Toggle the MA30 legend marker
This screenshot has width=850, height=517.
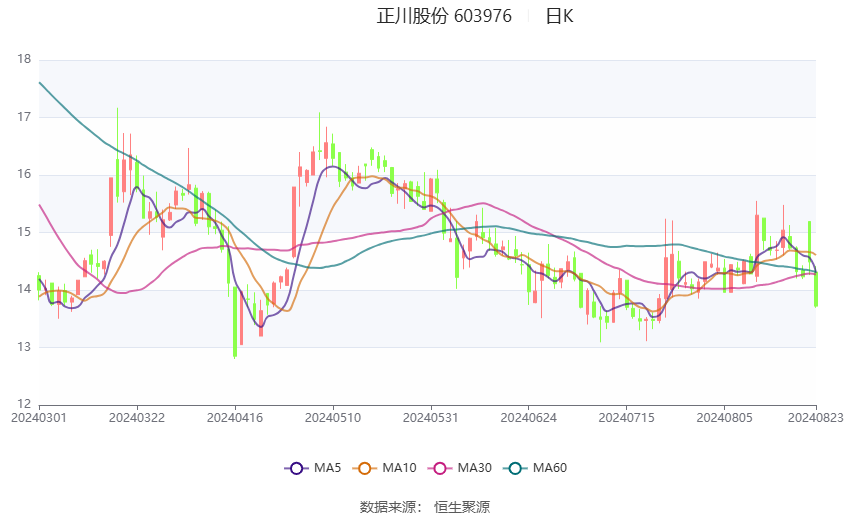440,468
